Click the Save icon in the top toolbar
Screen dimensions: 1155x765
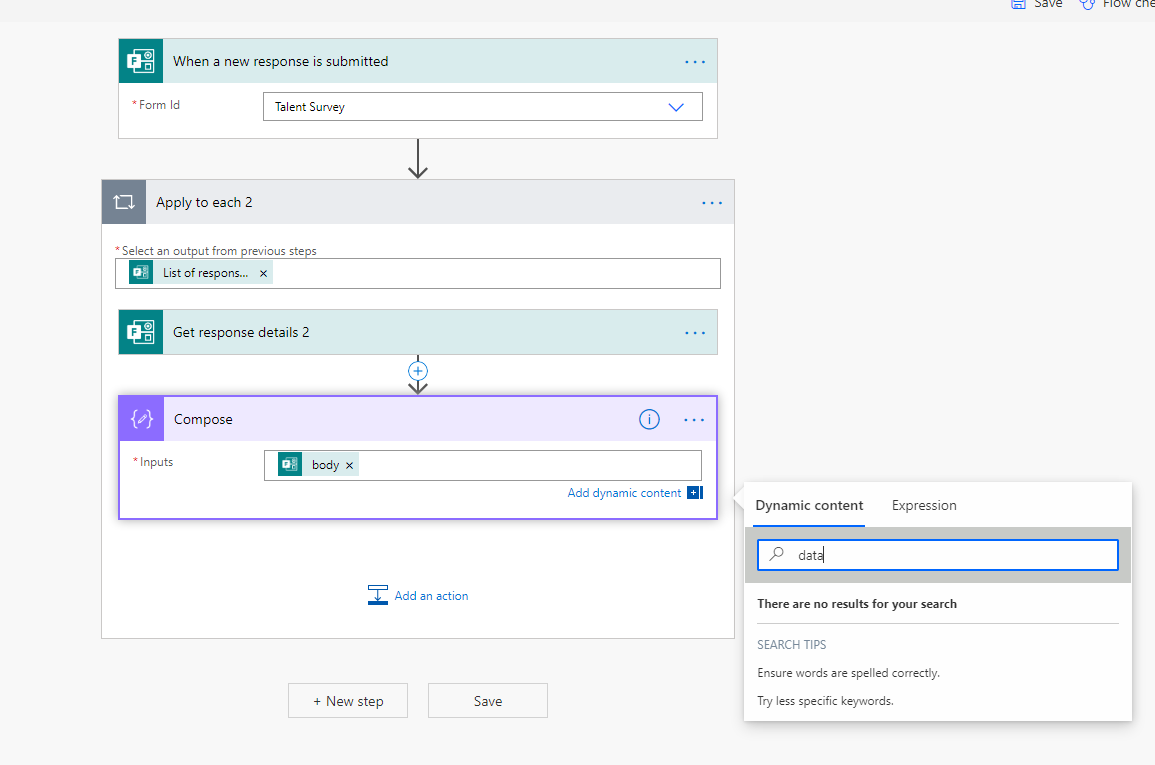[x=1016, y=5]
